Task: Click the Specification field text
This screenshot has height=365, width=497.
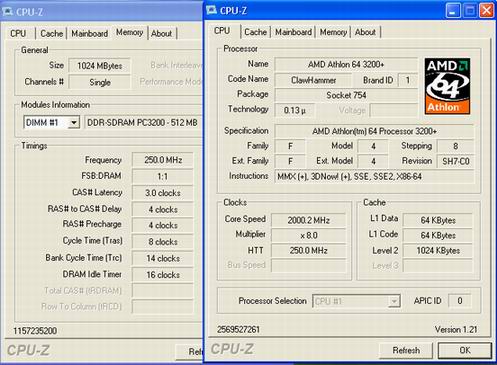Action: [x=374, y=131]
